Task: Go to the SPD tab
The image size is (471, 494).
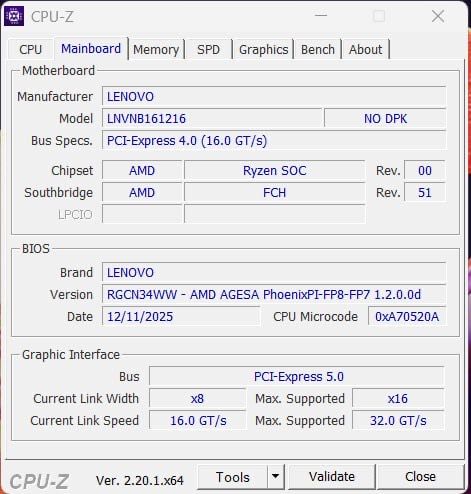Action: 208,50
